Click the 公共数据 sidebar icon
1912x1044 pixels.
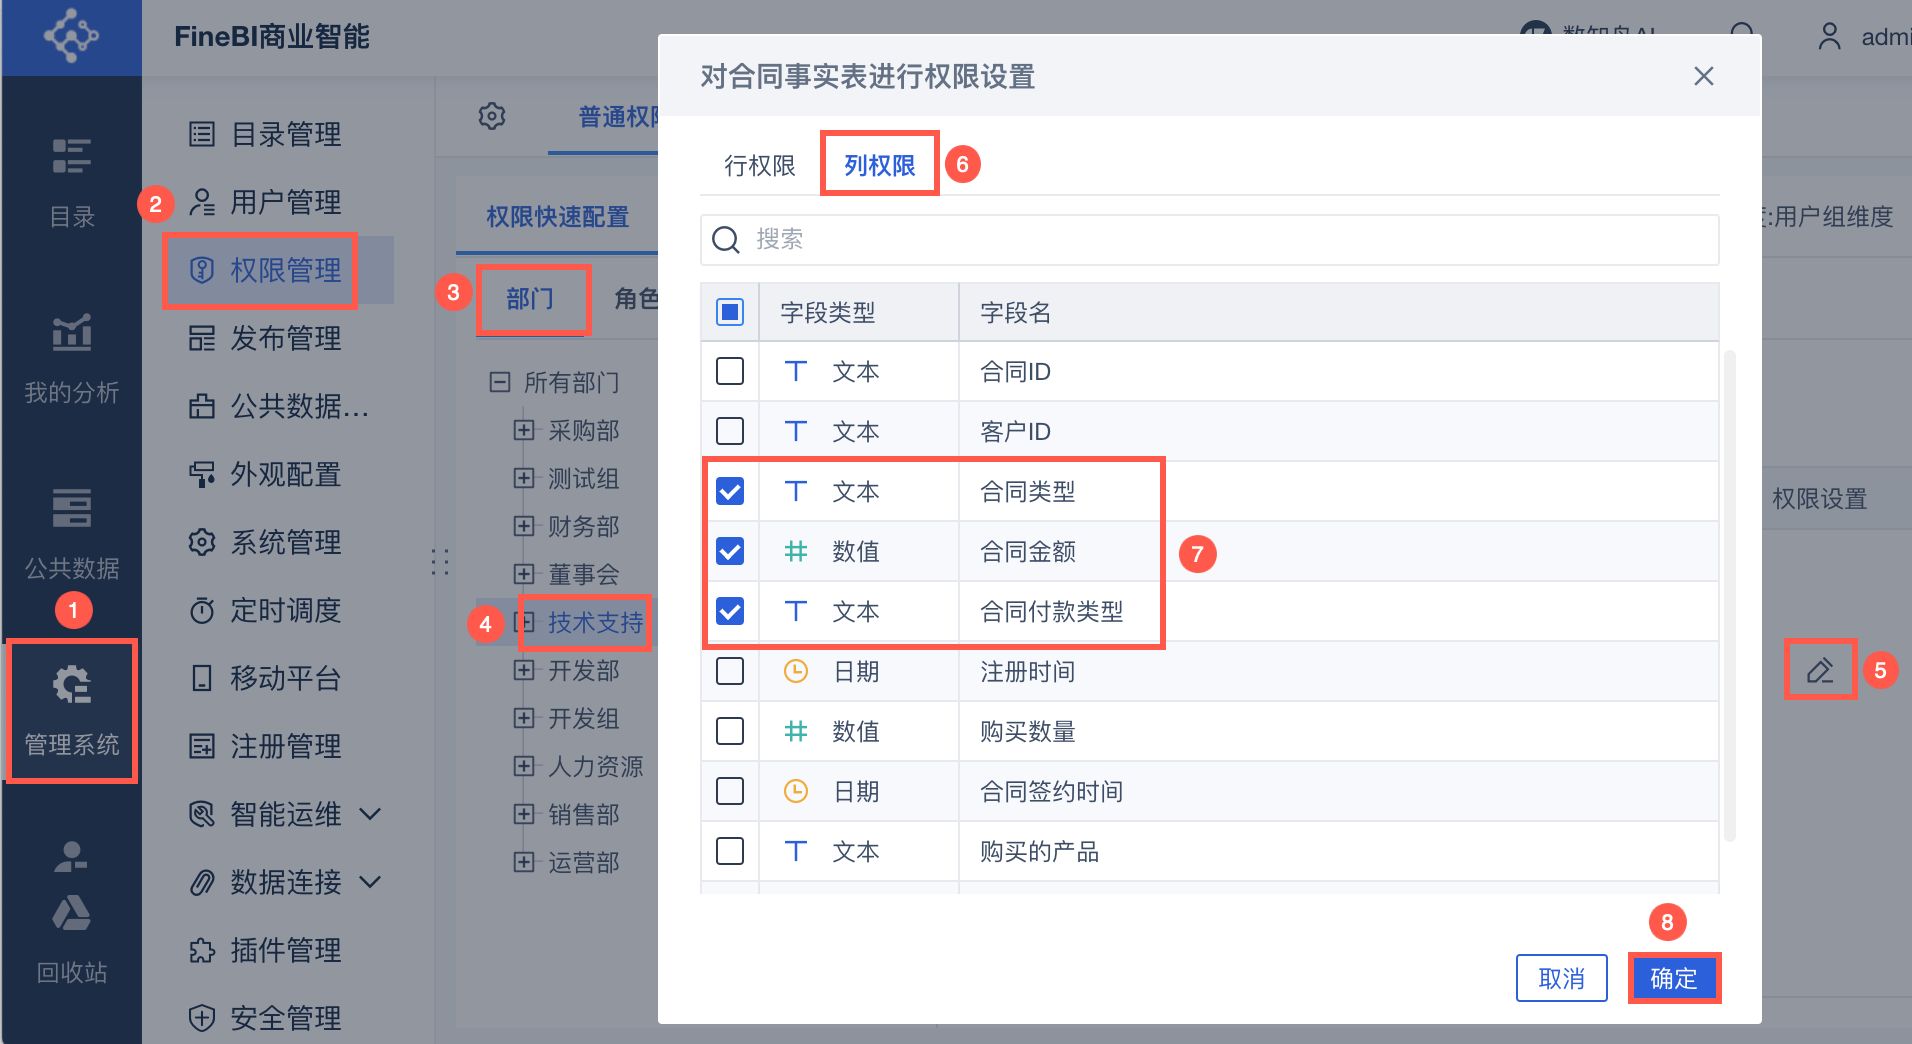pyautogui.click(x=72, y=508)
